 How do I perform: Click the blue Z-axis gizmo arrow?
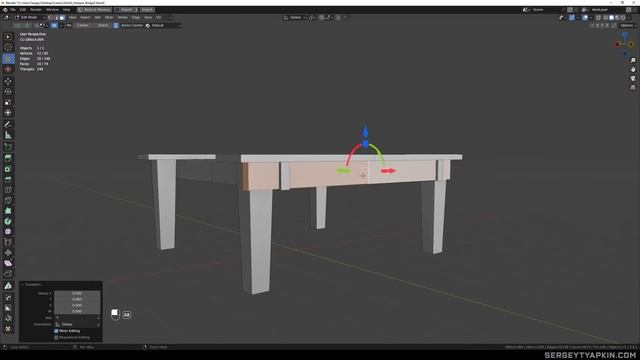[x=366, y=132]
